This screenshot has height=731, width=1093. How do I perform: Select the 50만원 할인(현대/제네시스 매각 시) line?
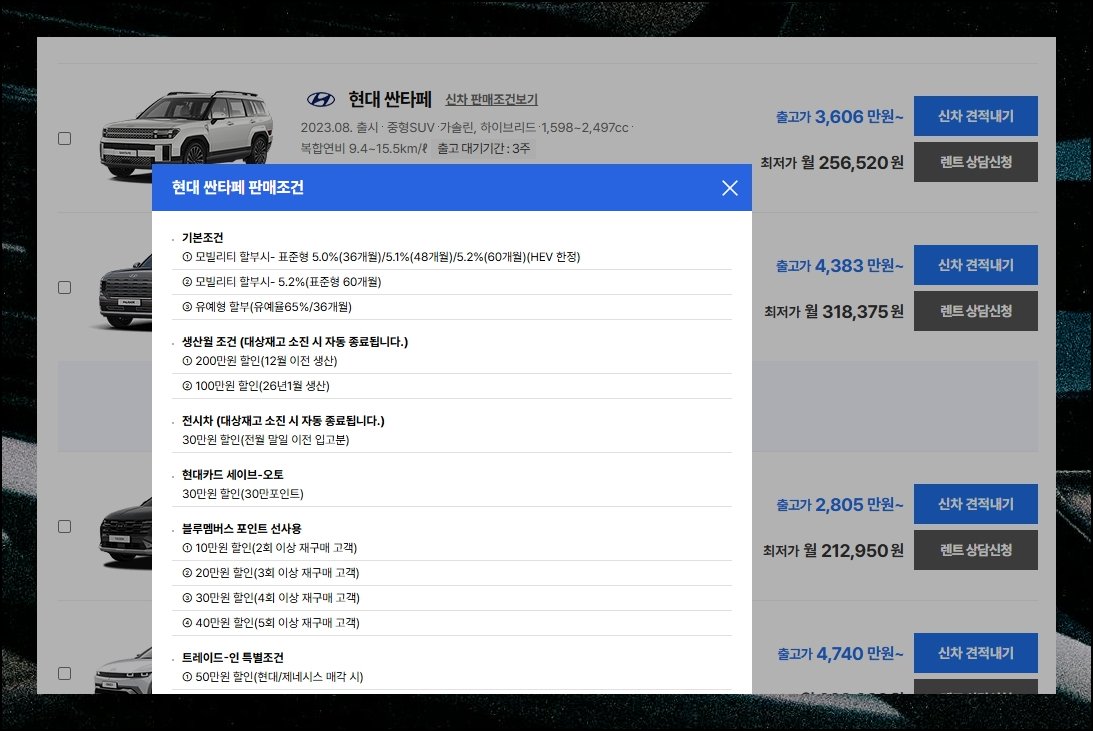click(273, 677)
